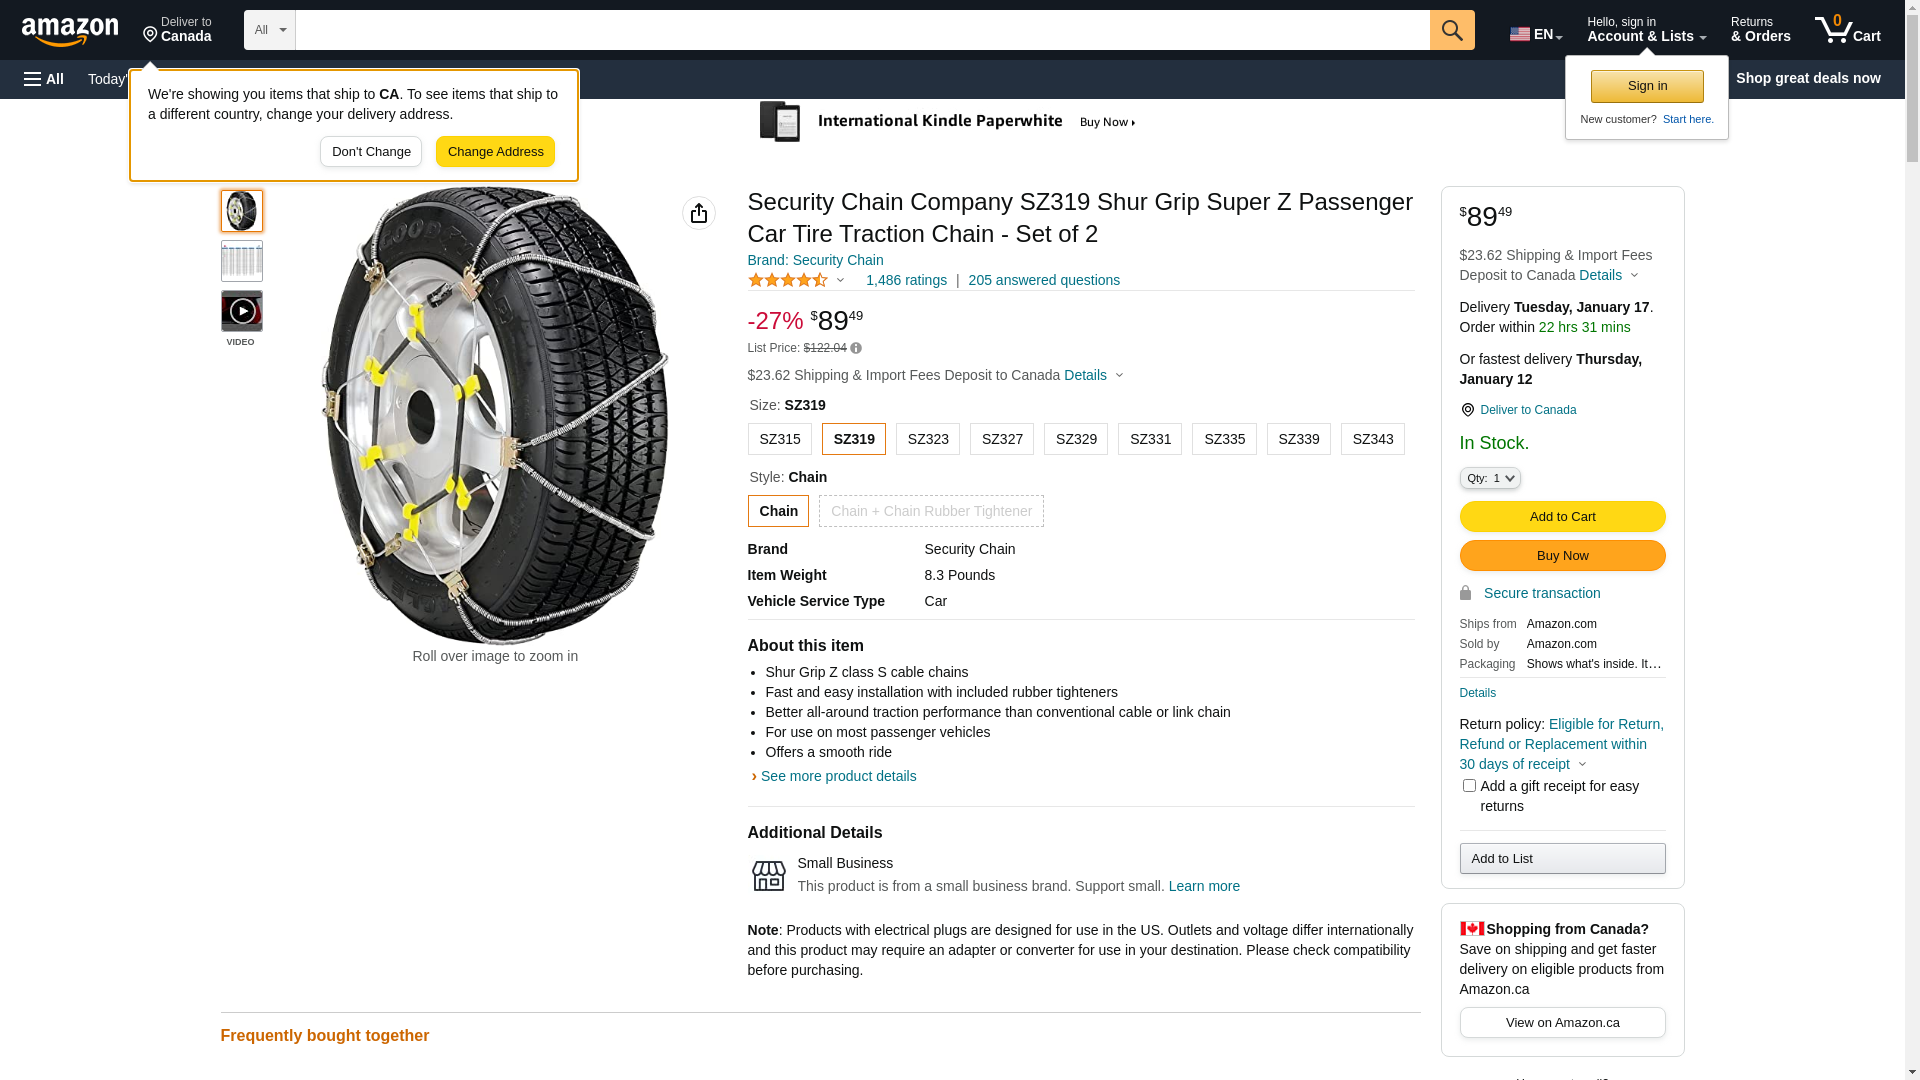Open the 205 answered questions link
The width and height of the screenshot is (1920, 1080).
pyautogui.click(x=1044, y=281)
